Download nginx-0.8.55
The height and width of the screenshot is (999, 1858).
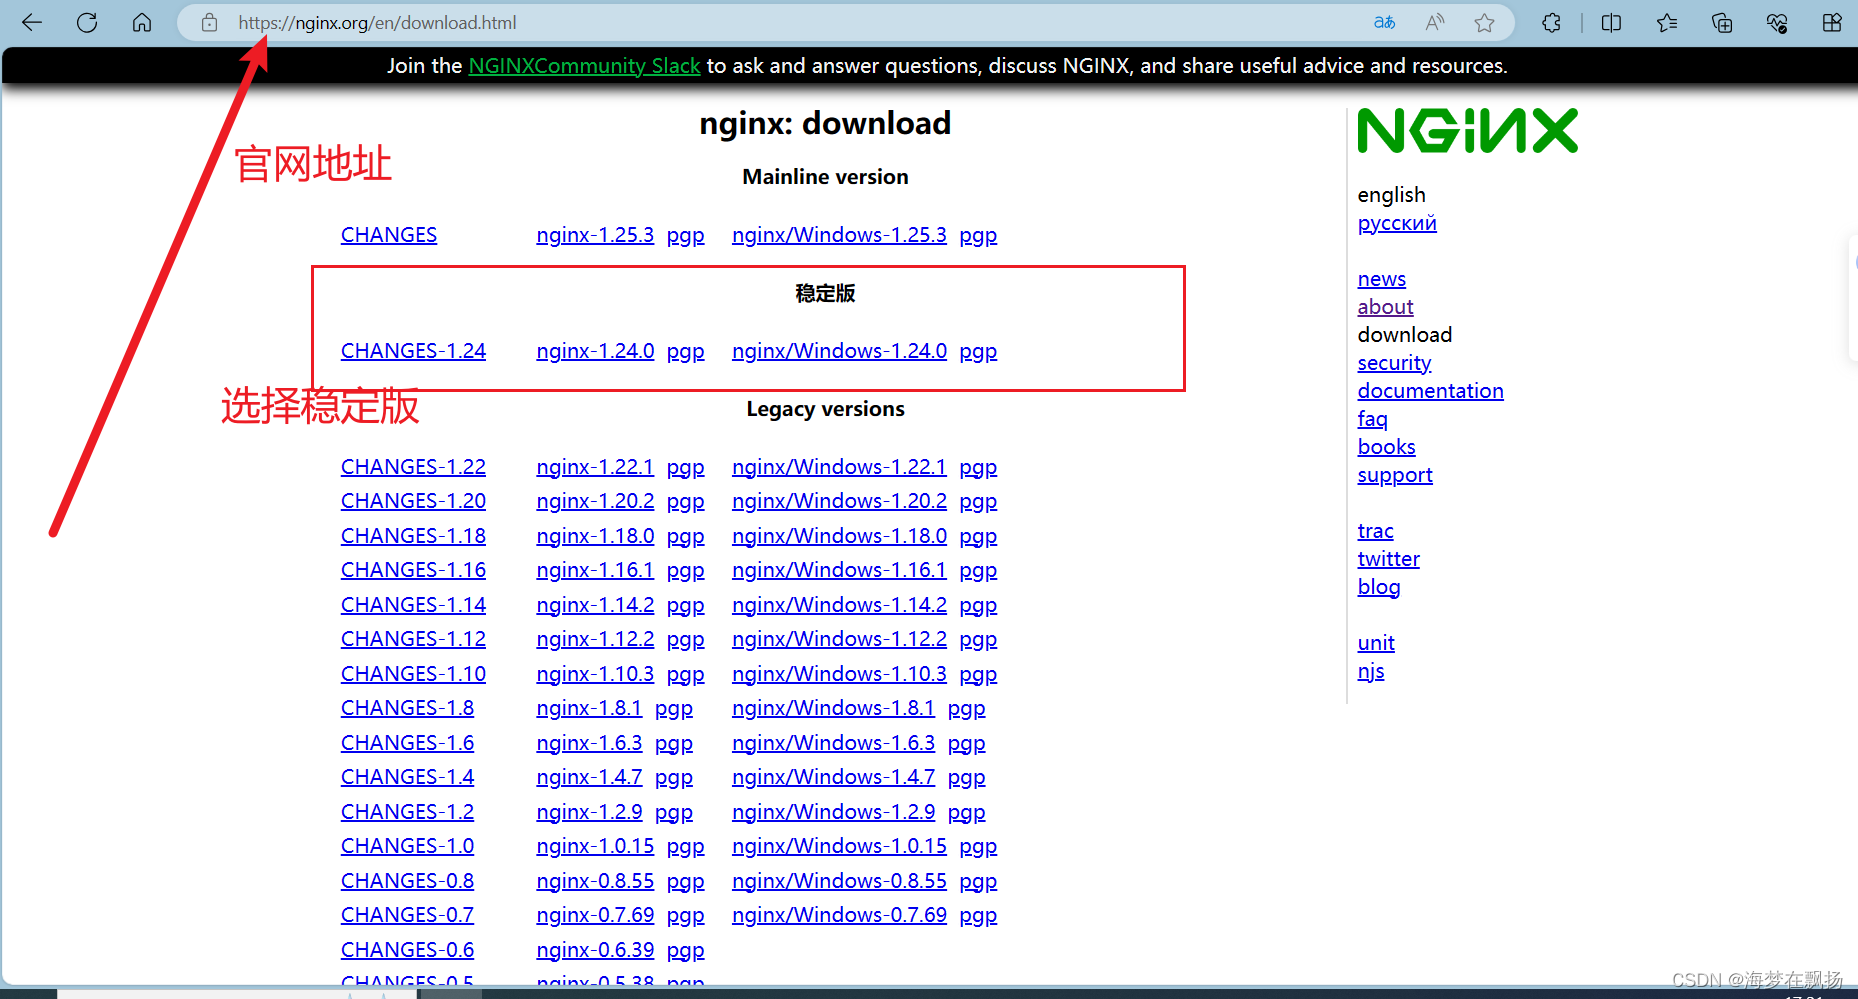tap(595, 881)
